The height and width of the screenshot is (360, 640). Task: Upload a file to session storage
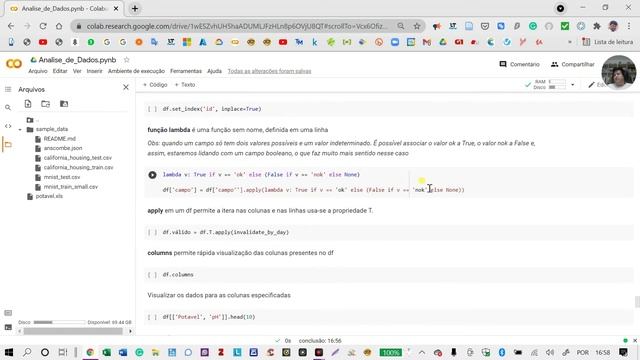coord(28,104)
